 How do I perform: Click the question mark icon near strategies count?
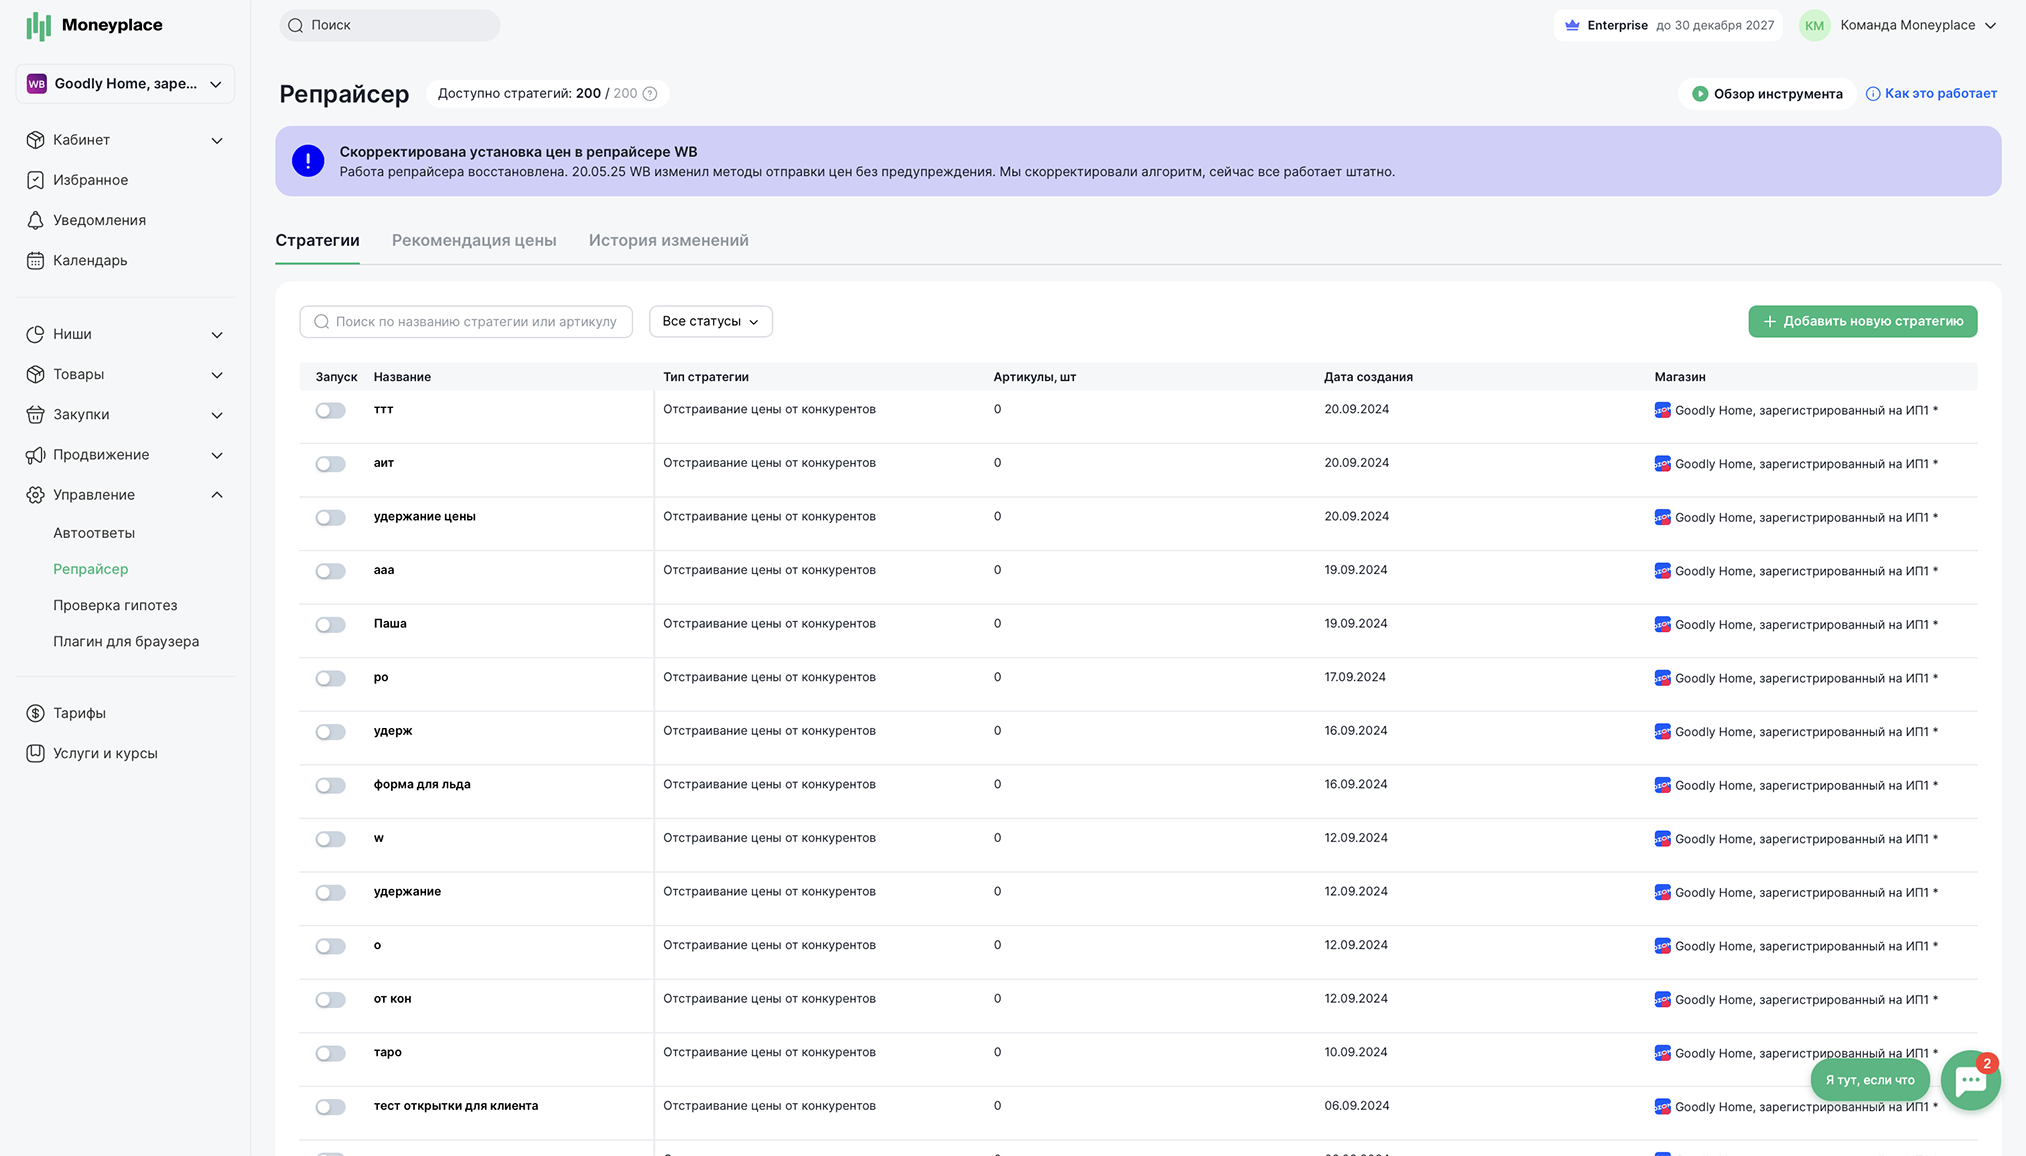(x=650, y=94)
